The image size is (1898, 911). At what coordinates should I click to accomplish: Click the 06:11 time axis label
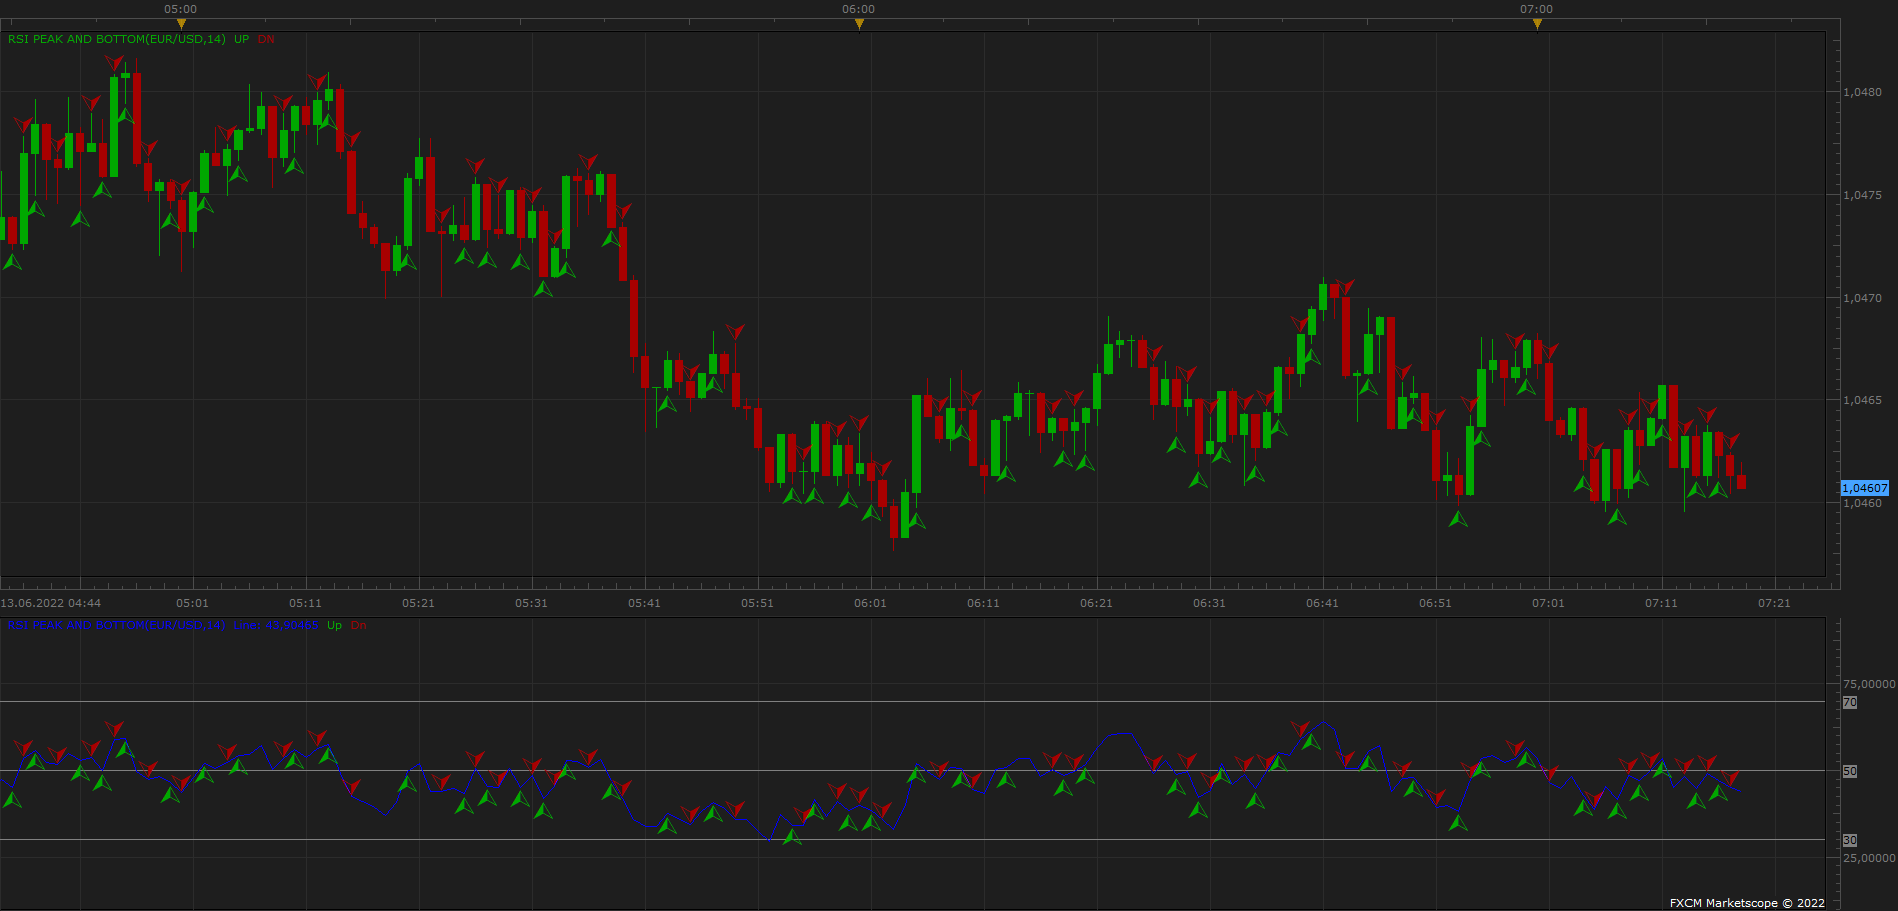tap(984, 603)
